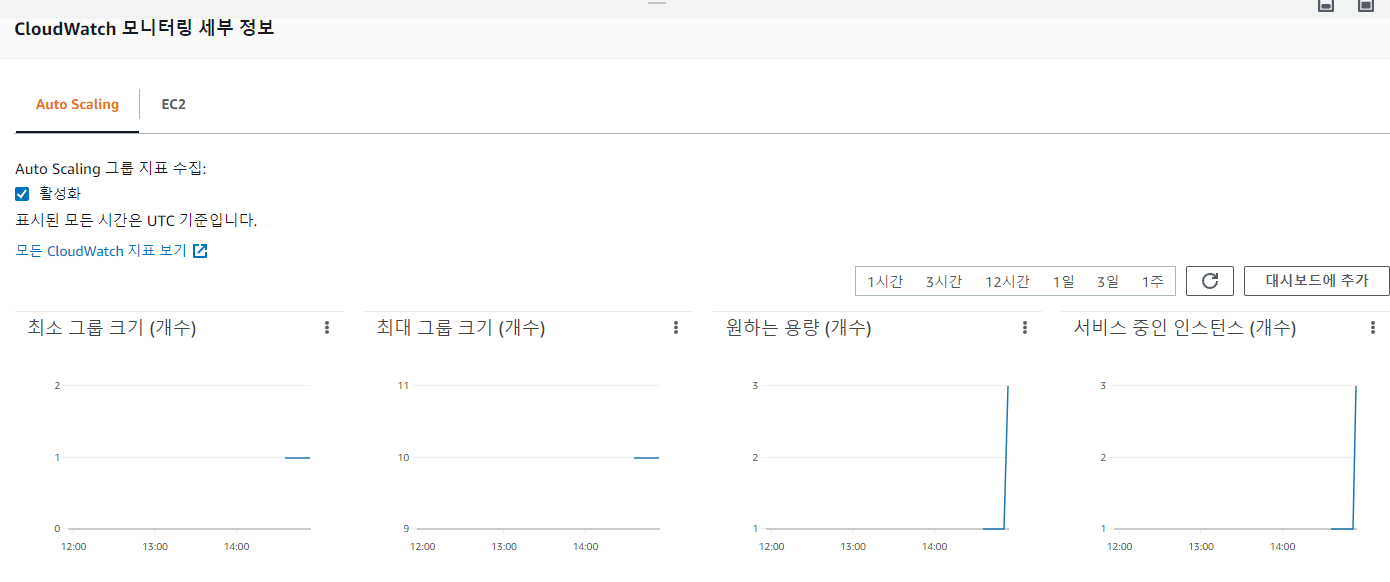
Task: Refresh the CloudWatch graphs
Action: click(x=1210, y=281)
